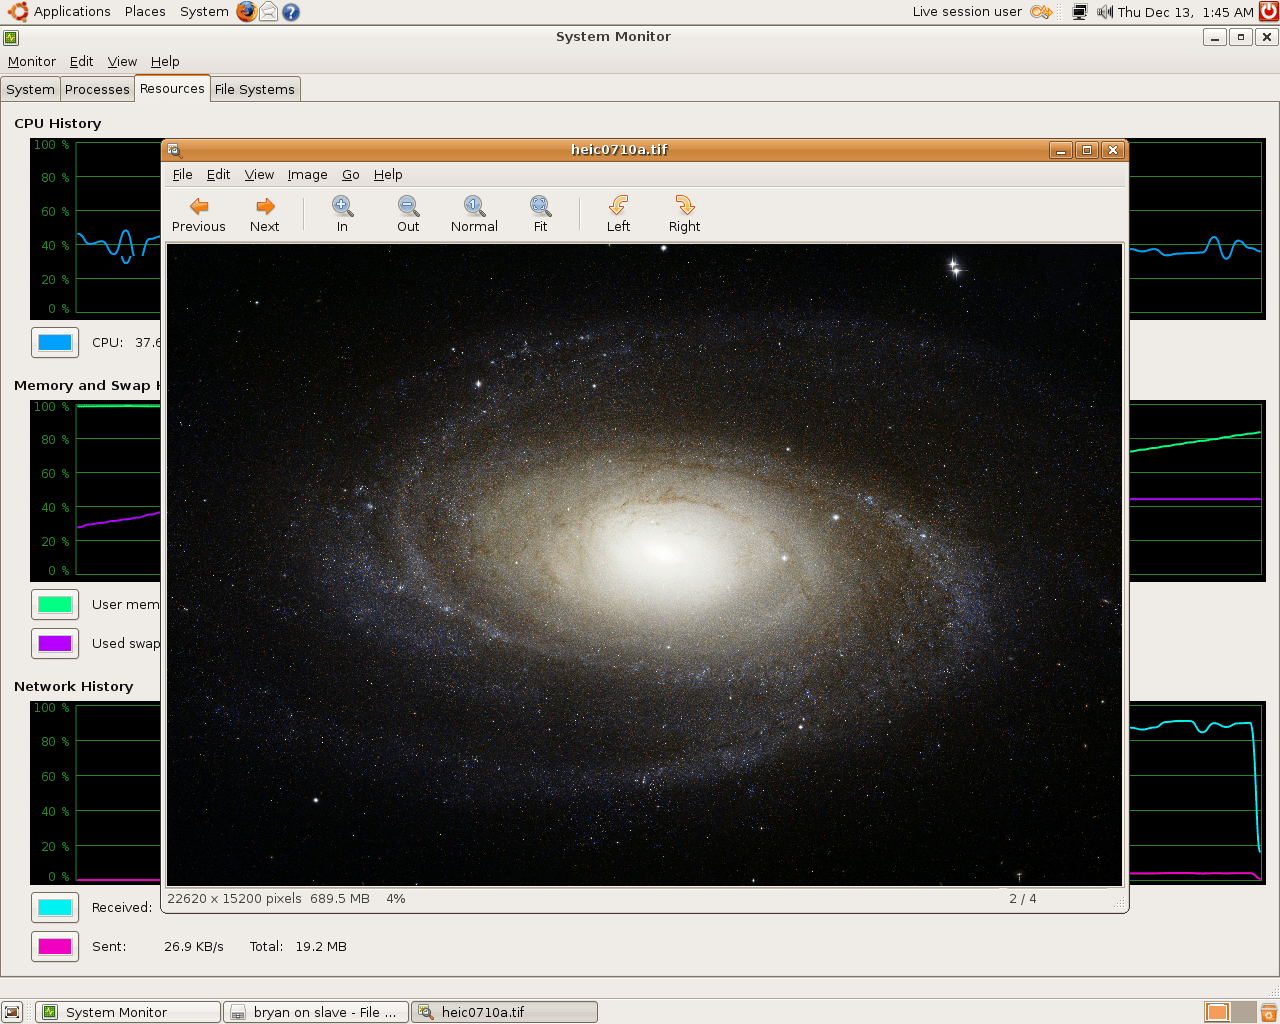Click the Network History heading
Viewport: 1280px width, 1024px height.
74,686
